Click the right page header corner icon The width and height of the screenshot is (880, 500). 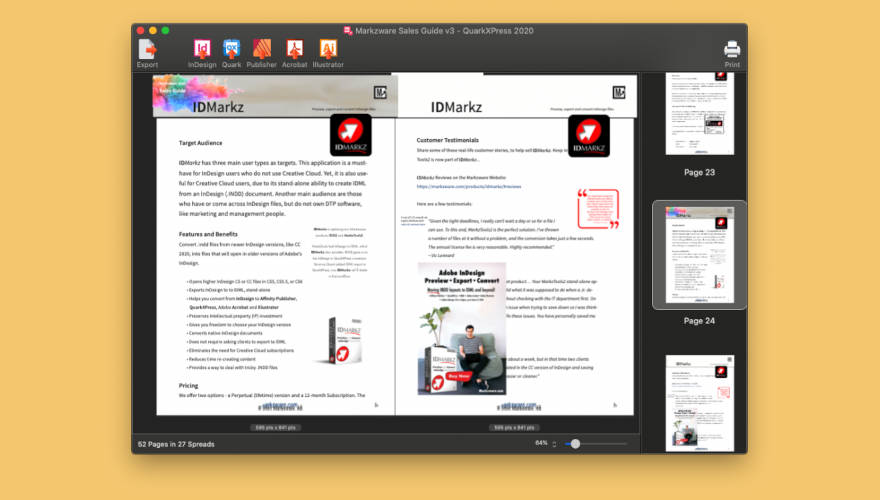(619, 93)
